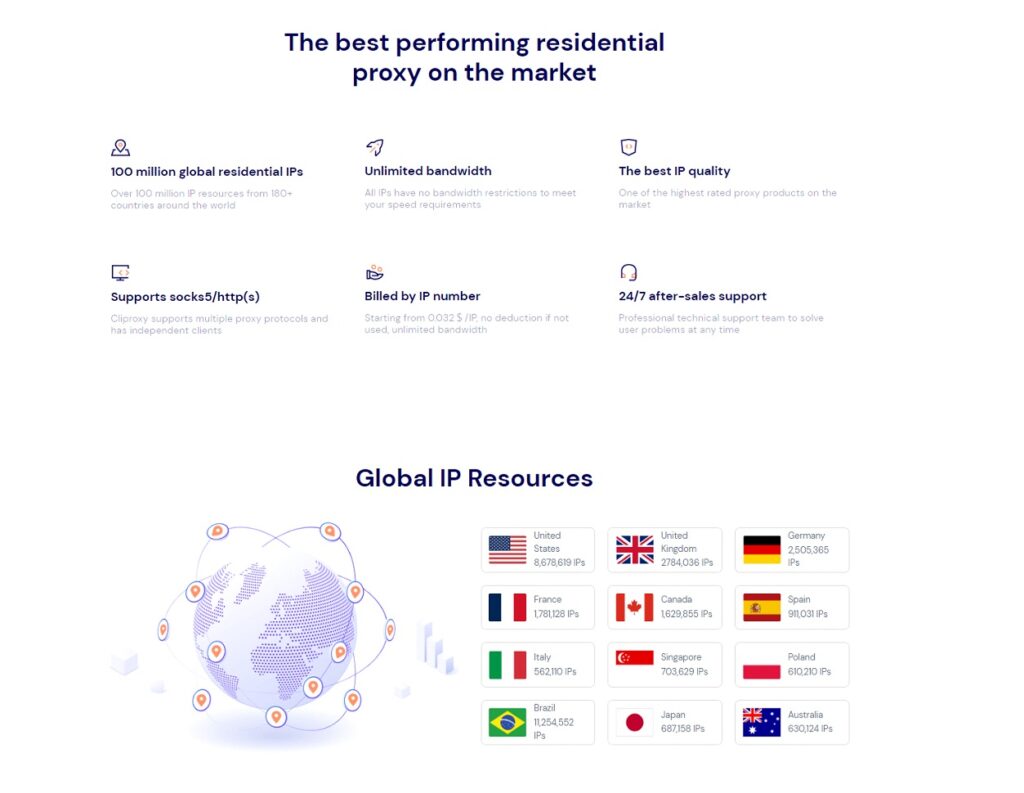Click the shield icon for best IP quality
This screenshot has height=793, width=1024.
(628, 147)
